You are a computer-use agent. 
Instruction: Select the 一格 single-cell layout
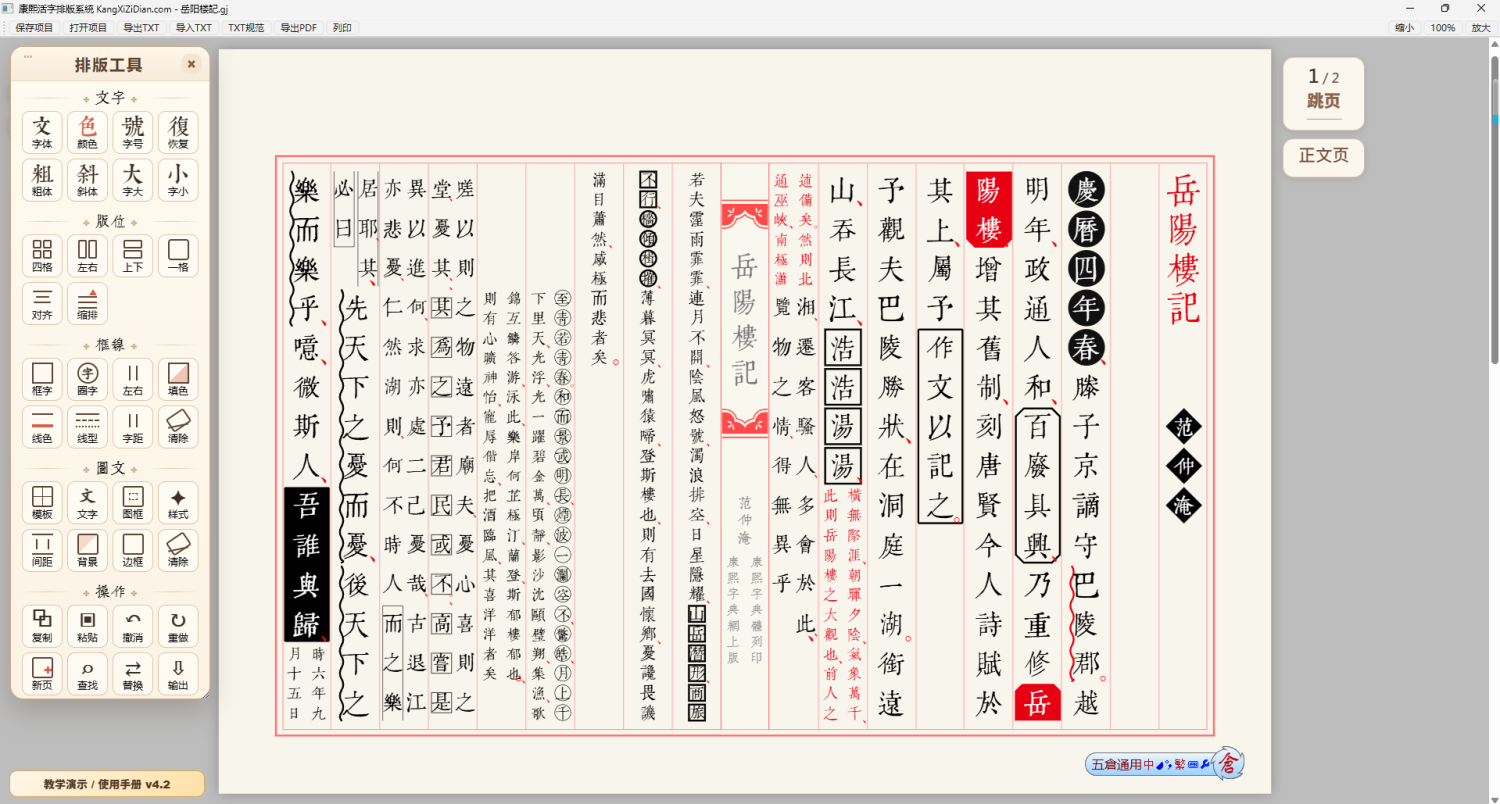(x=178, y=256)
